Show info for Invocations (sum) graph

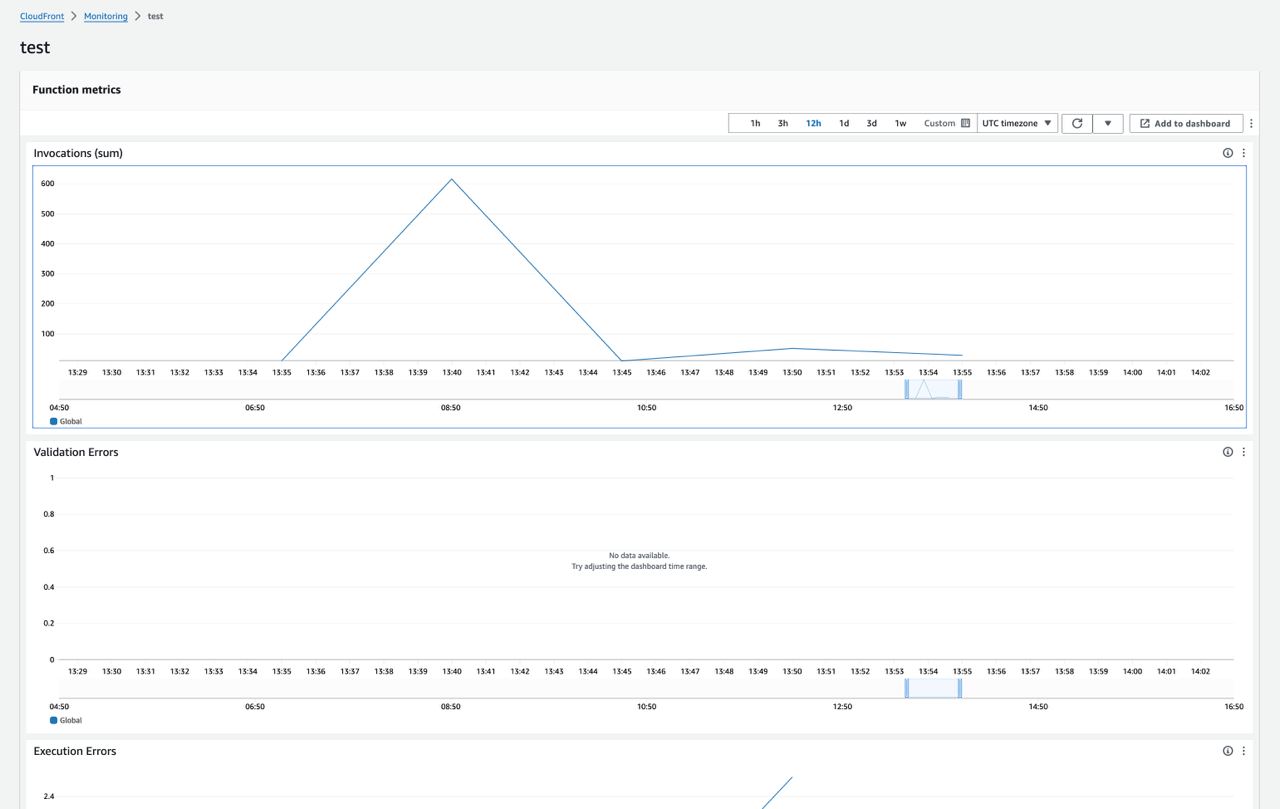point(1228,153)
